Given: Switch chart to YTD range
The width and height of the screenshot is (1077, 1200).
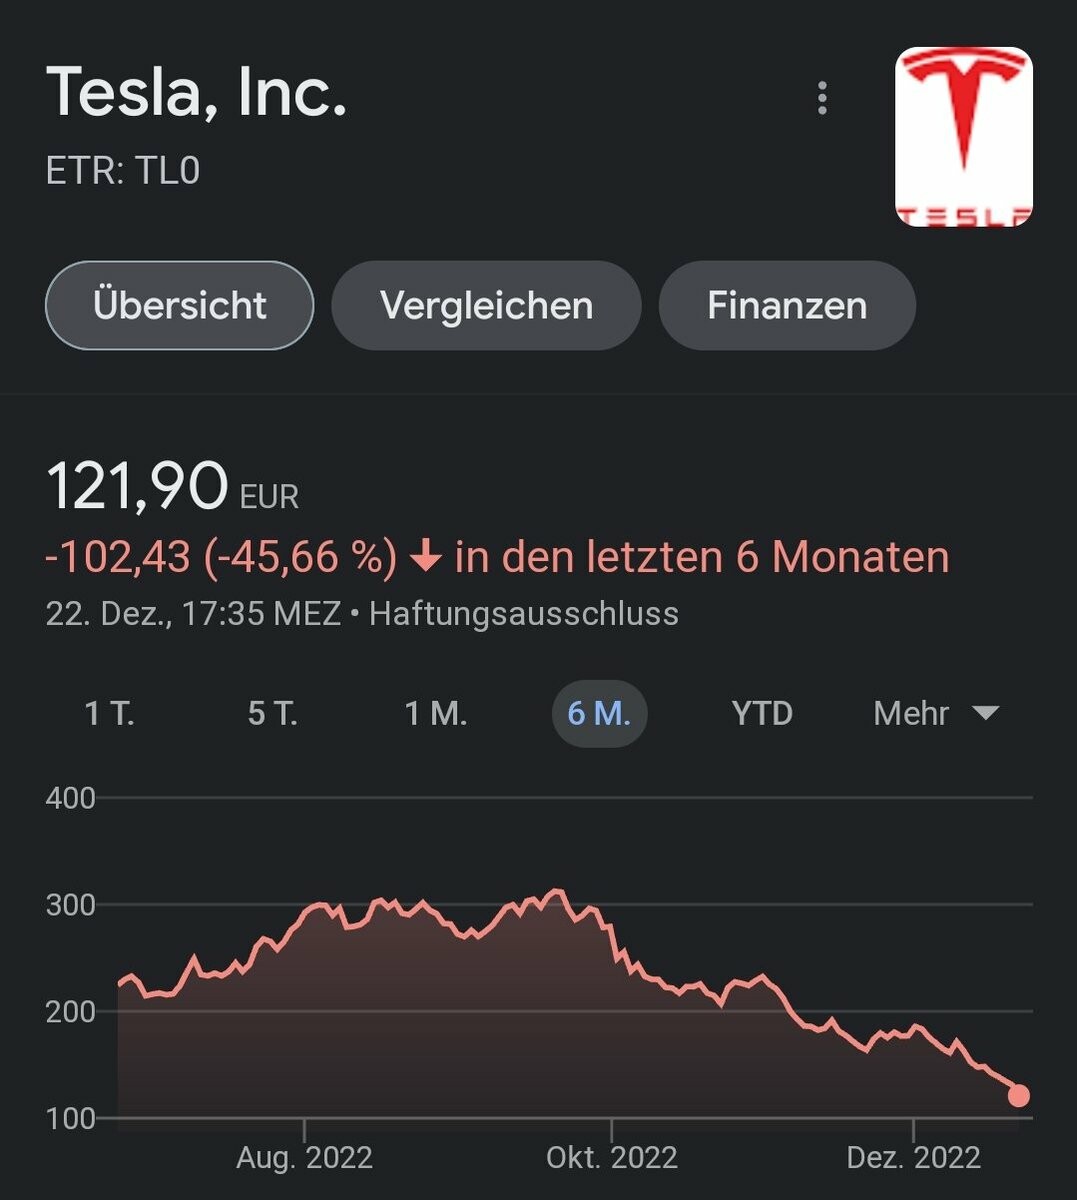Looking at the screenshot, I should (x=762, y=714).
